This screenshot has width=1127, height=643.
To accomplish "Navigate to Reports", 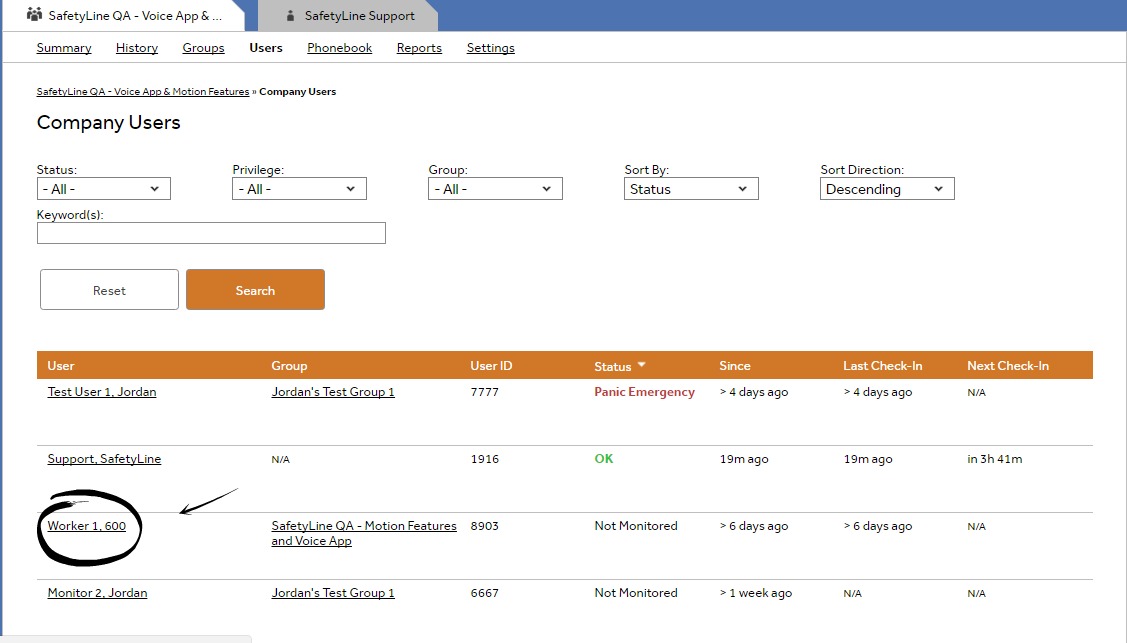I will pyautogui.click(x=419, y=48).
